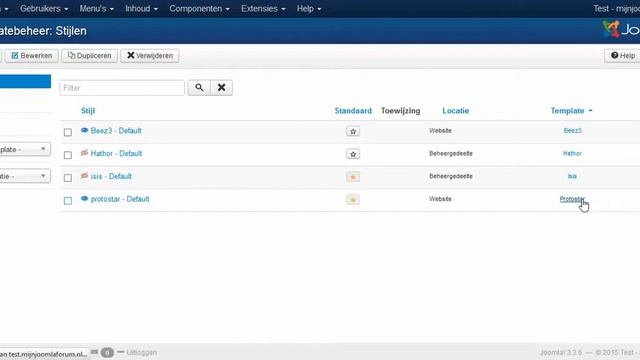Open the Inhoud menu

click(141, 9)
